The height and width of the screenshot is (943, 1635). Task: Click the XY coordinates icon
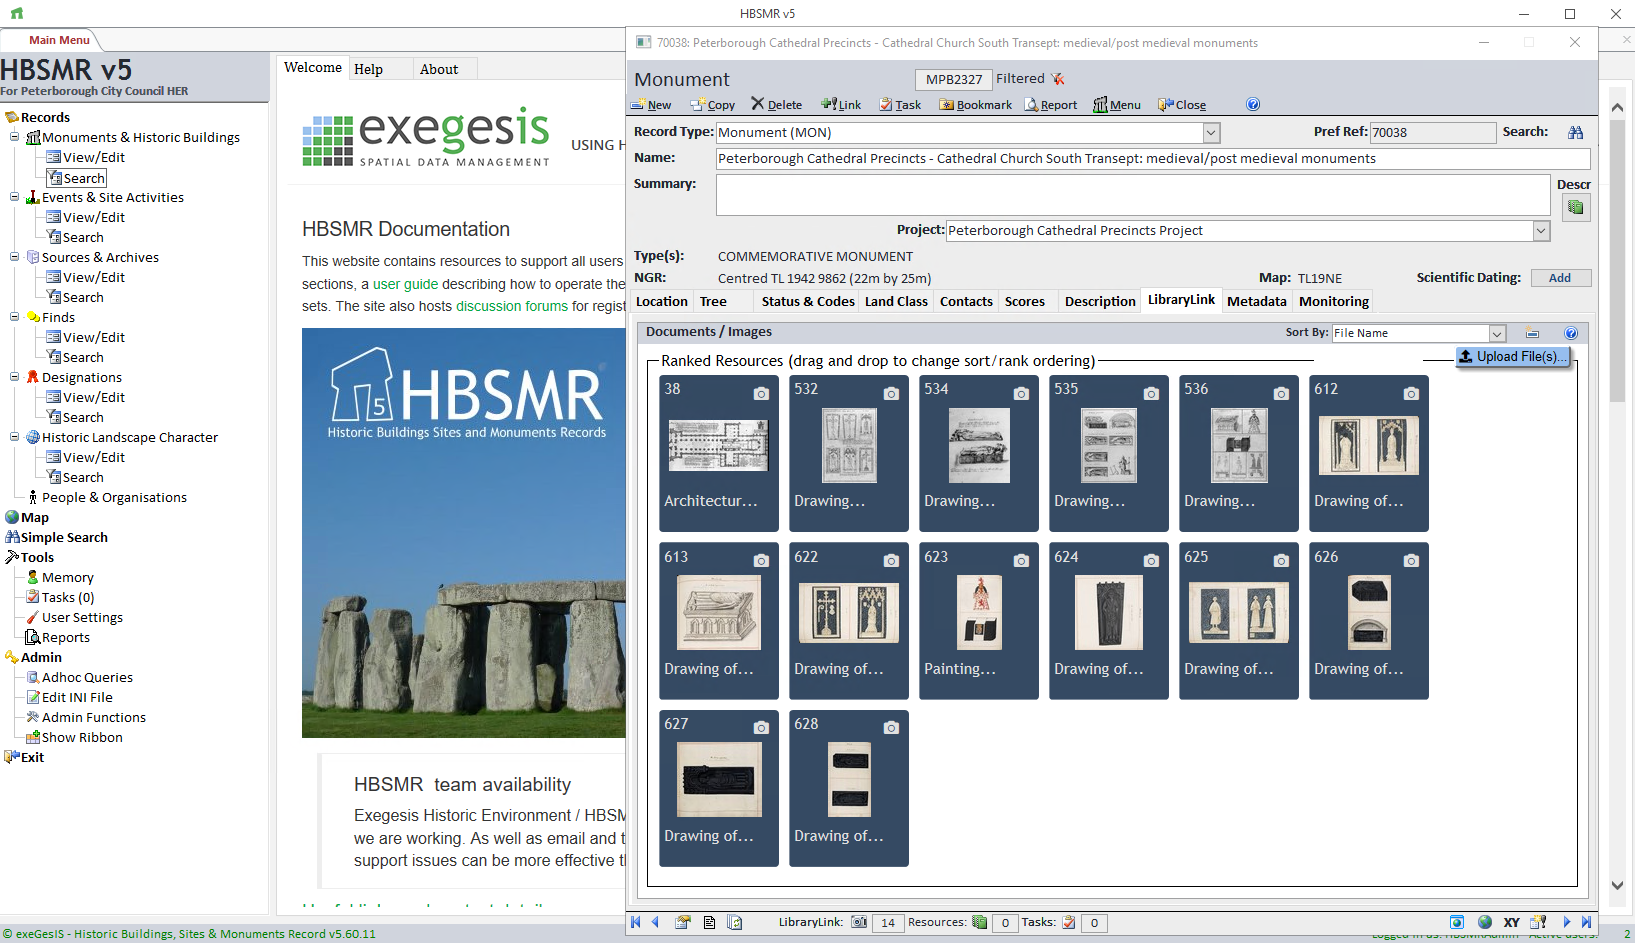(1512, 922)
